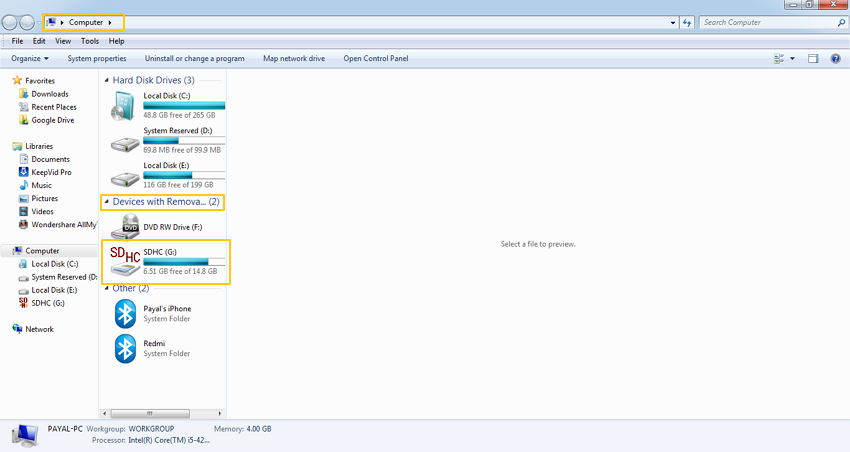
Task: Select the Local Disk (E:) drive icon
Action: tap(125, 179)
